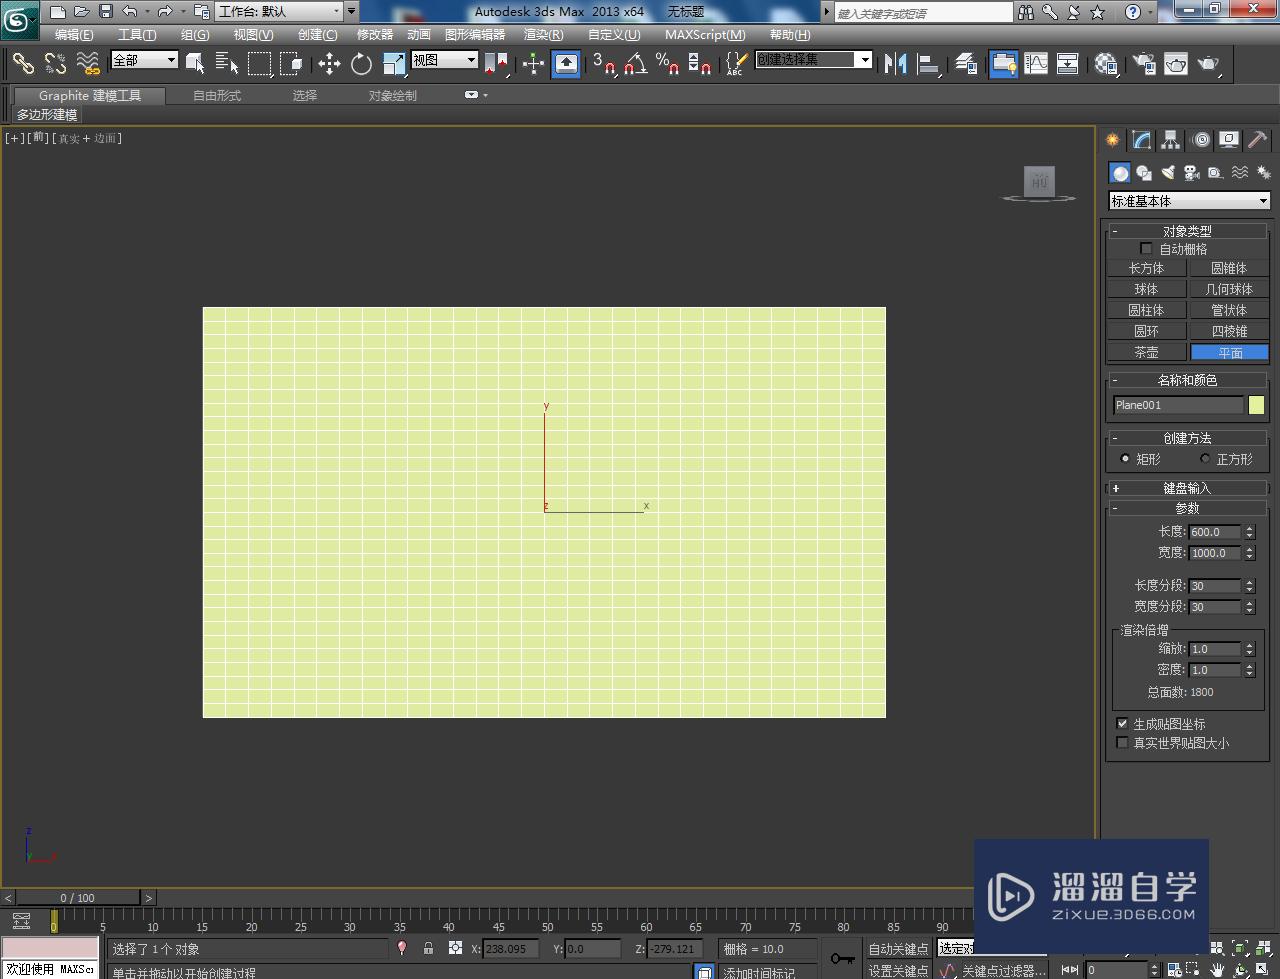
Task: Open the 编辑(E) menu
Action: click(x=74, y=35)
